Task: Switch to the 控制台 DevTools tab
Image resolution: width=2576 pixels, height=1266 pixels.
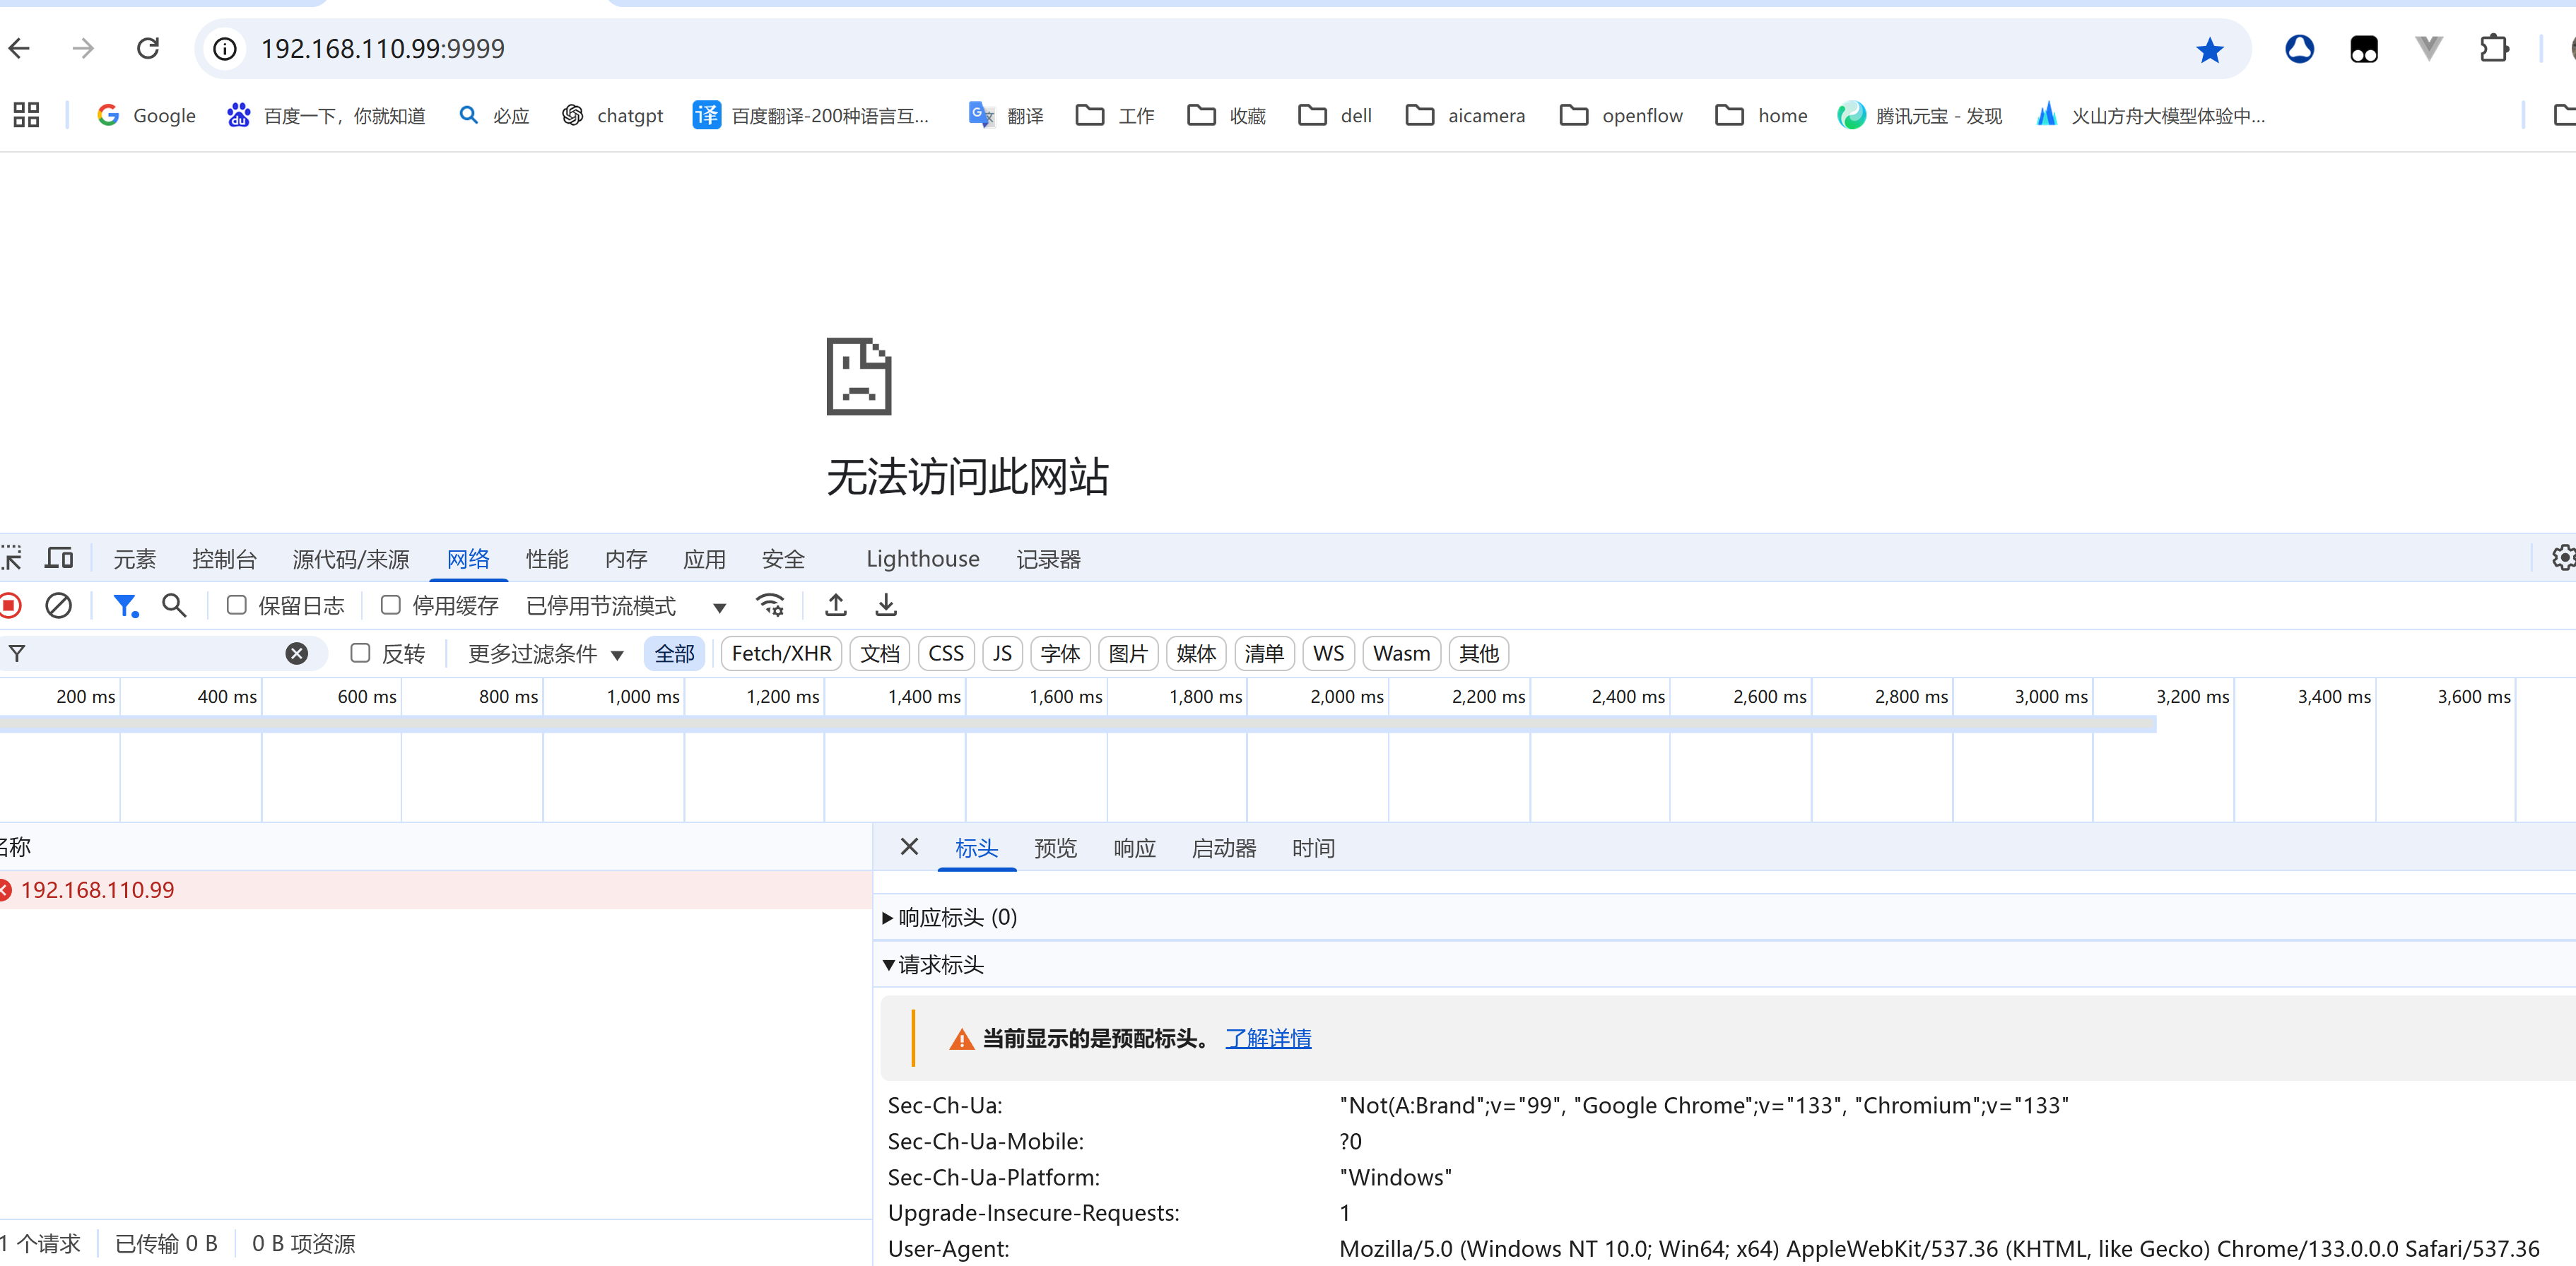Action: point(224,559)
